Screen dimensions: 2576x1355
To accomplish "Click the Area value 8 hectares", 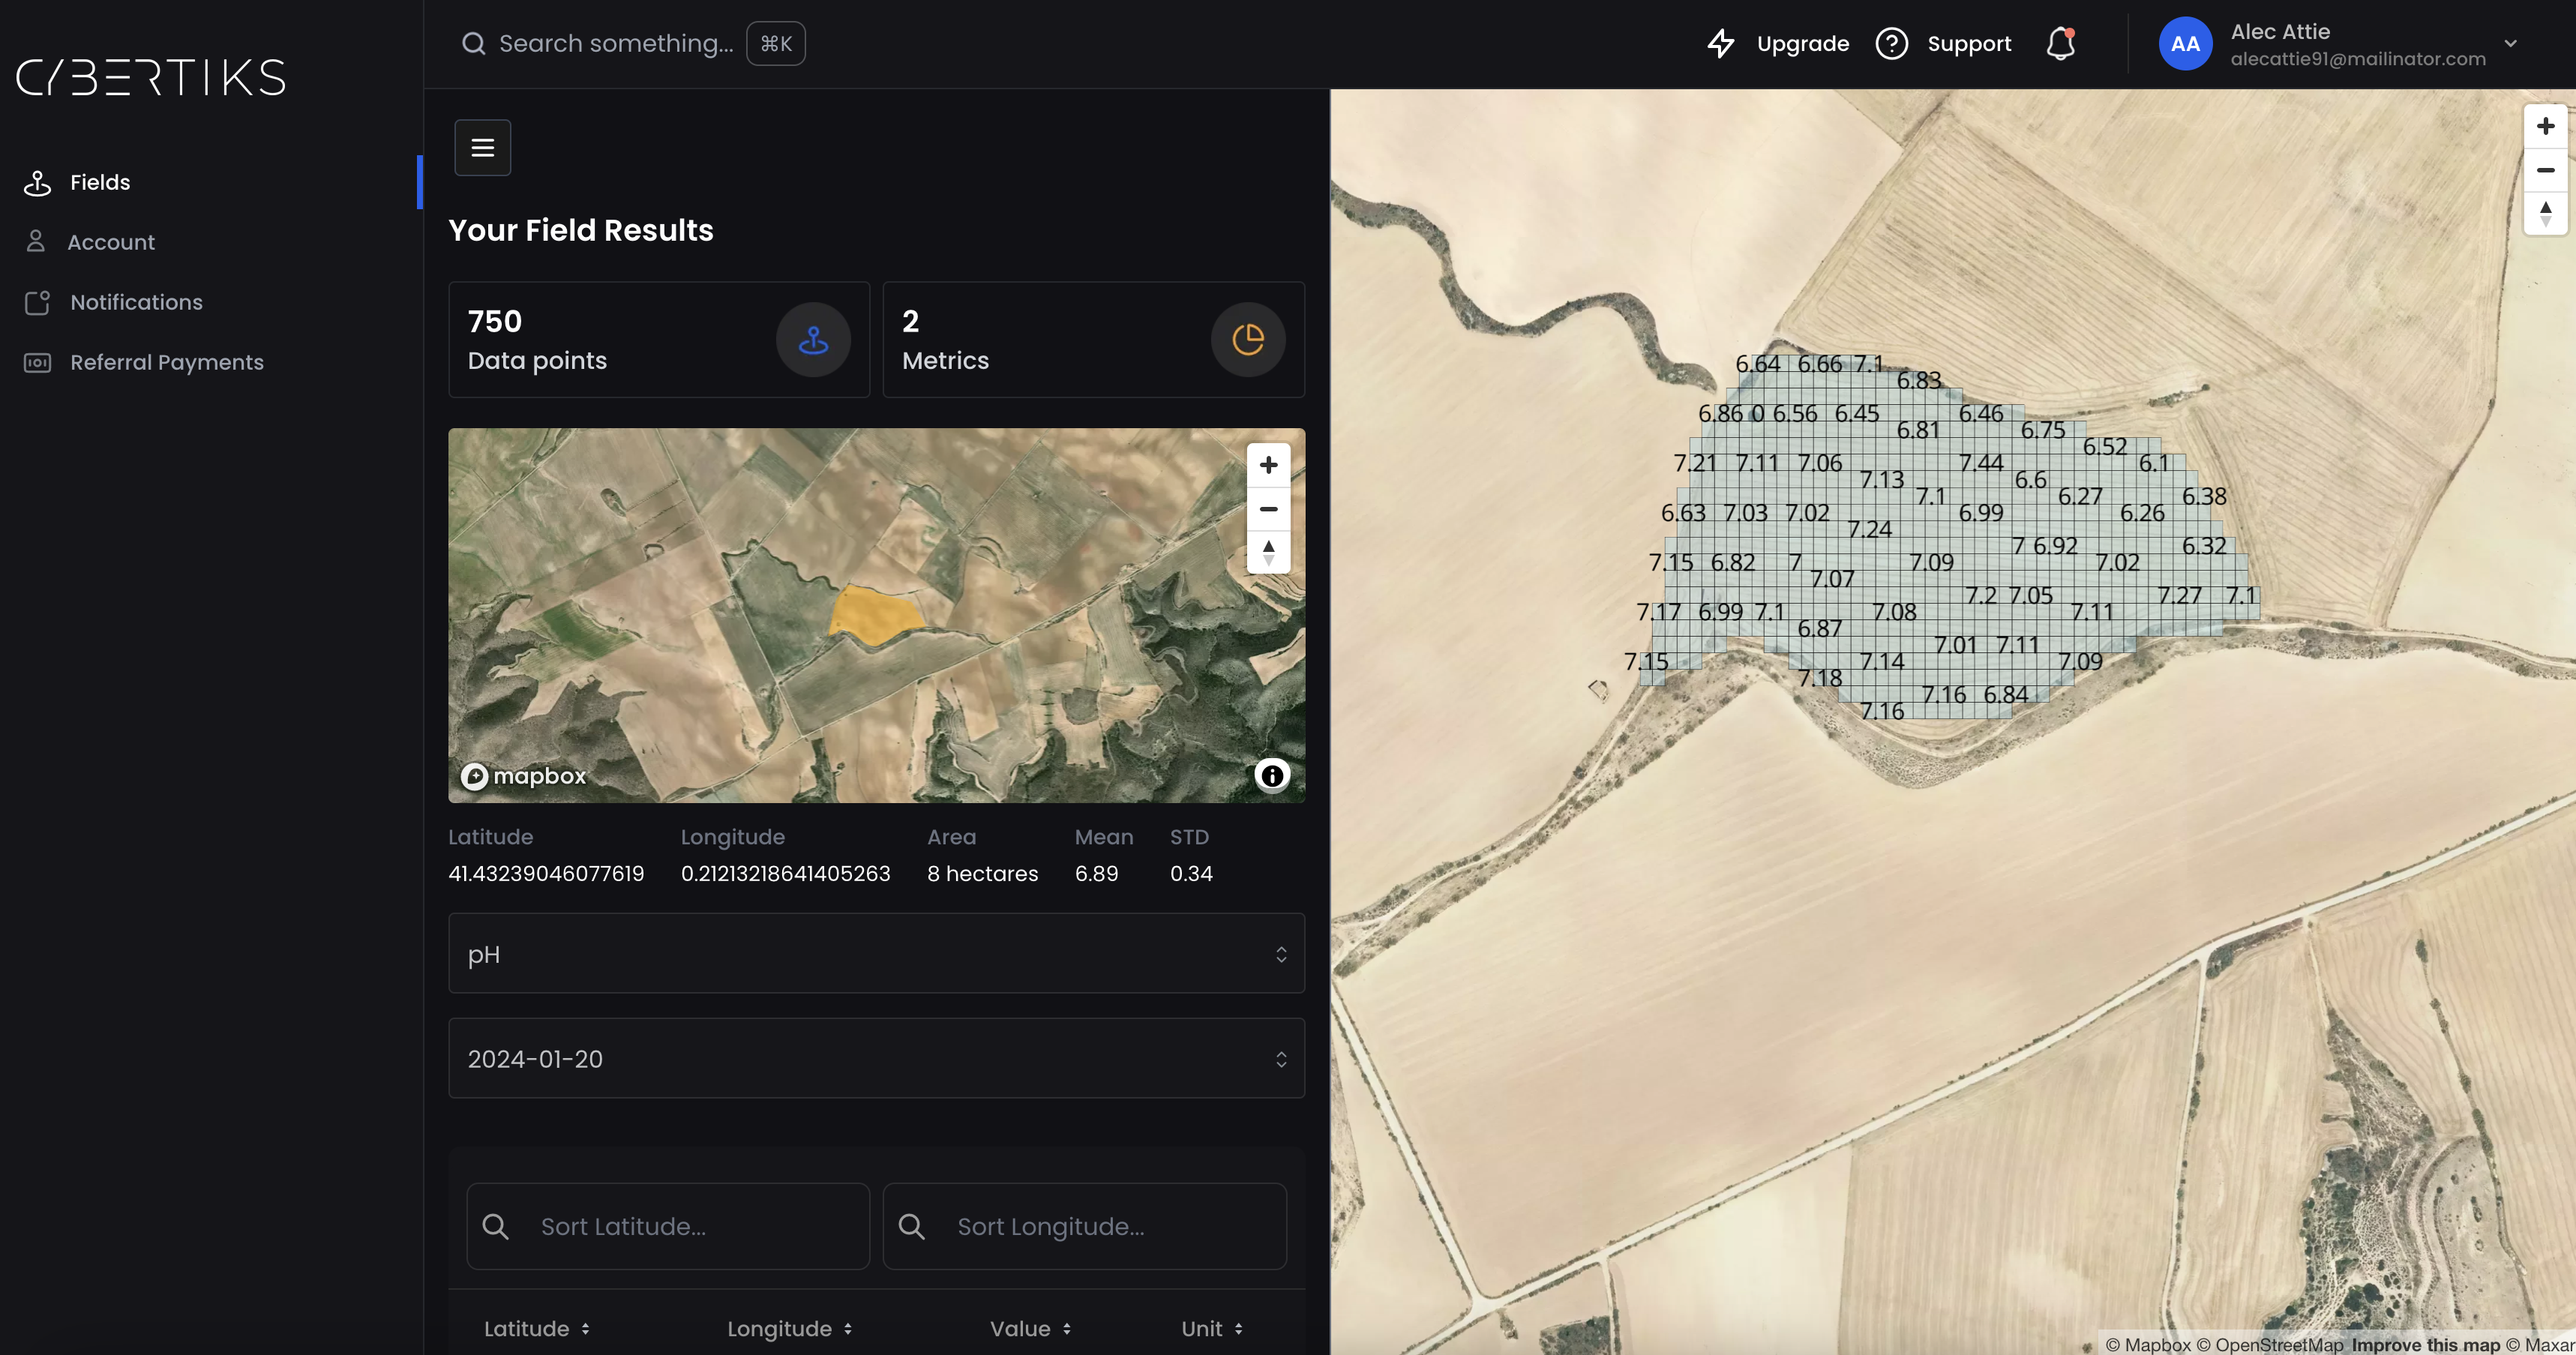I will click(x=982, y=873).
